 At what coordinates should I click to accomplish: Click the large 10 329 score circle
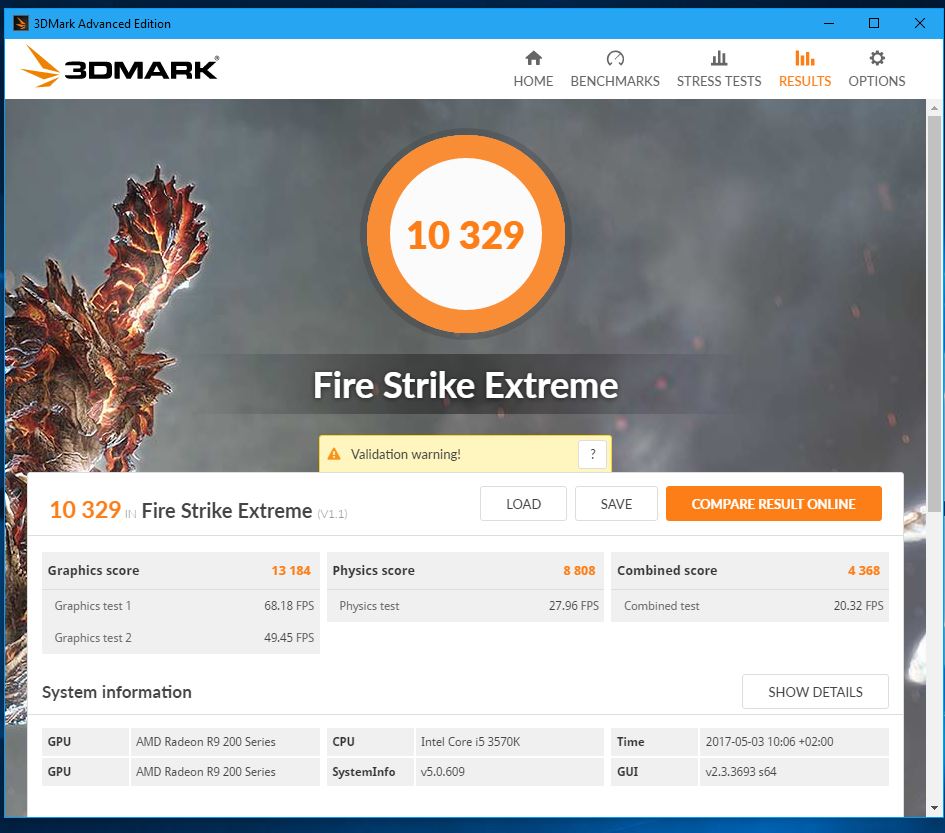(466, 234)
